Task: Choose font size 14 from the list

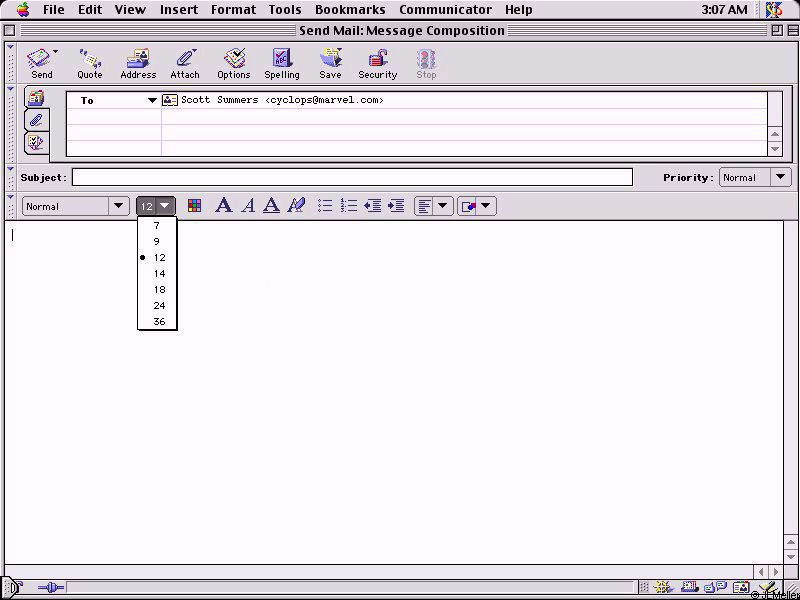Action: 157,273
